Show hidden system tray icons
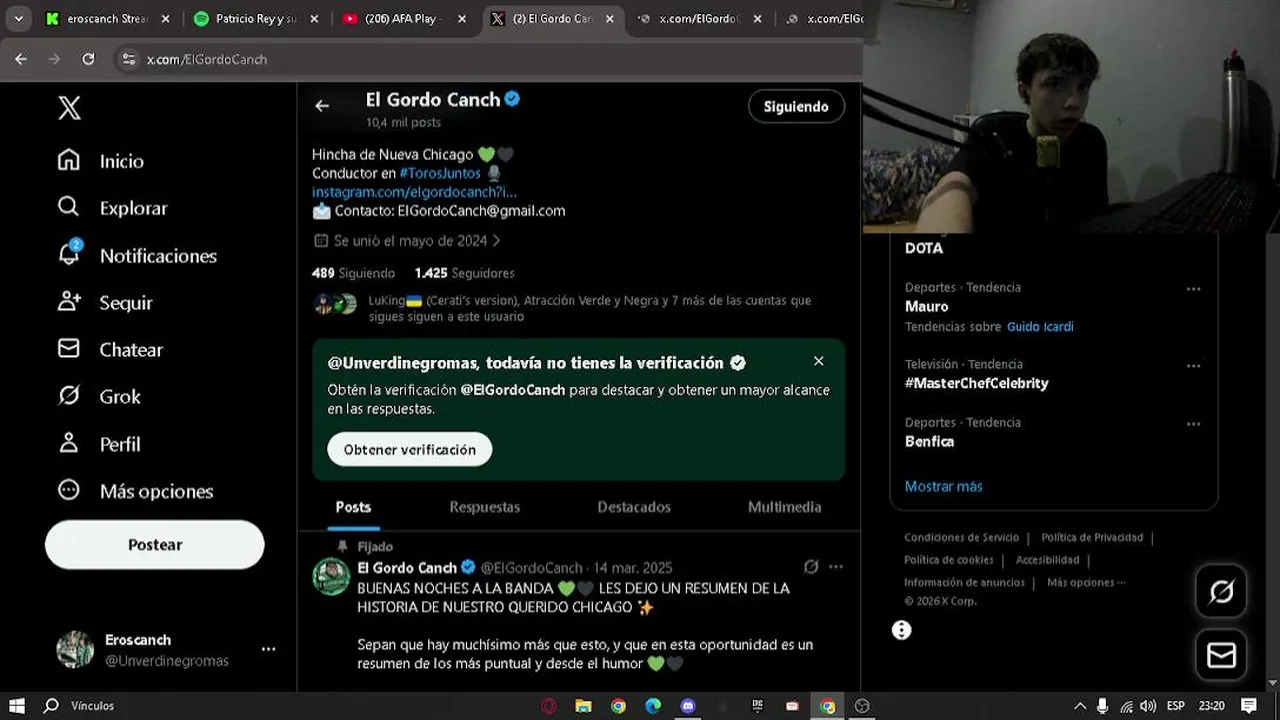 pos(1080,706)
